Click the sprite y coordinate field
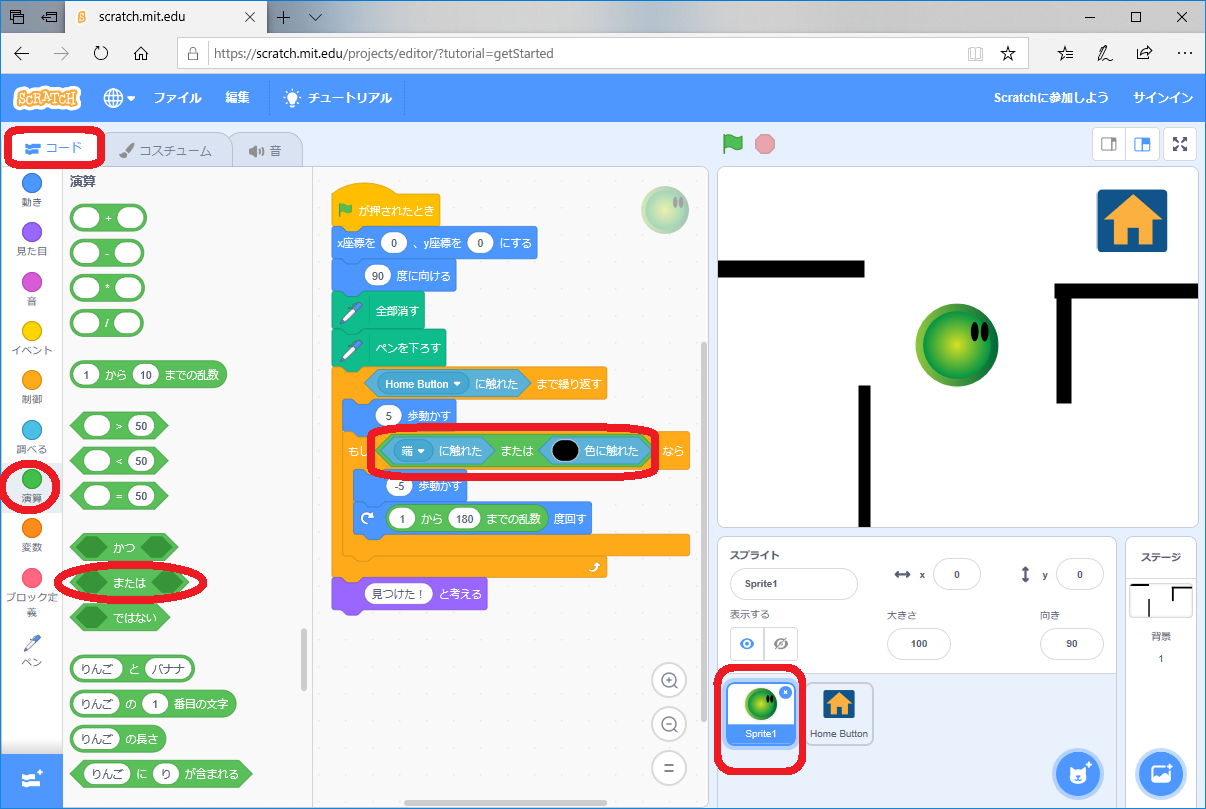 1079,575
